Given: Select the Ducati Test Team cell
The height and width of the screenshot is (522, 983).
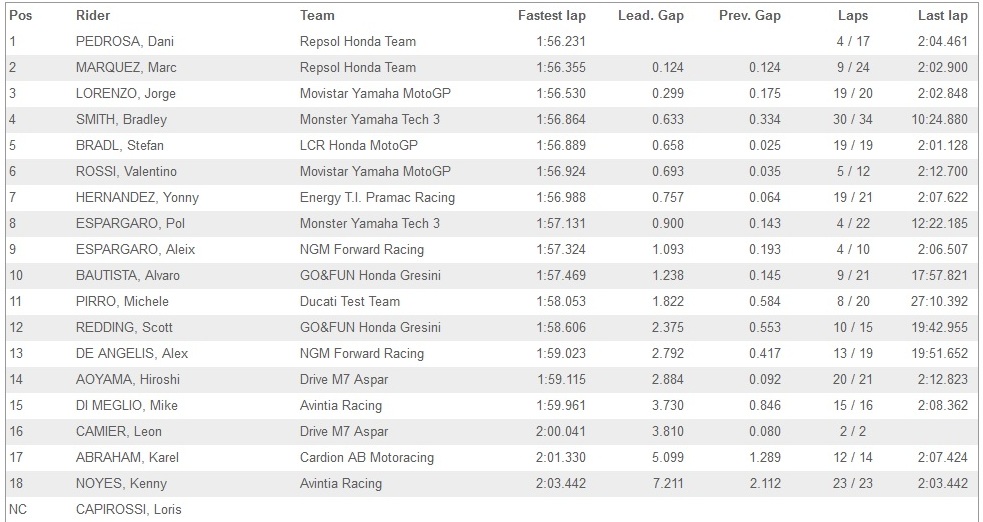Looking at the screenshot, I should (x=350, y=302).
